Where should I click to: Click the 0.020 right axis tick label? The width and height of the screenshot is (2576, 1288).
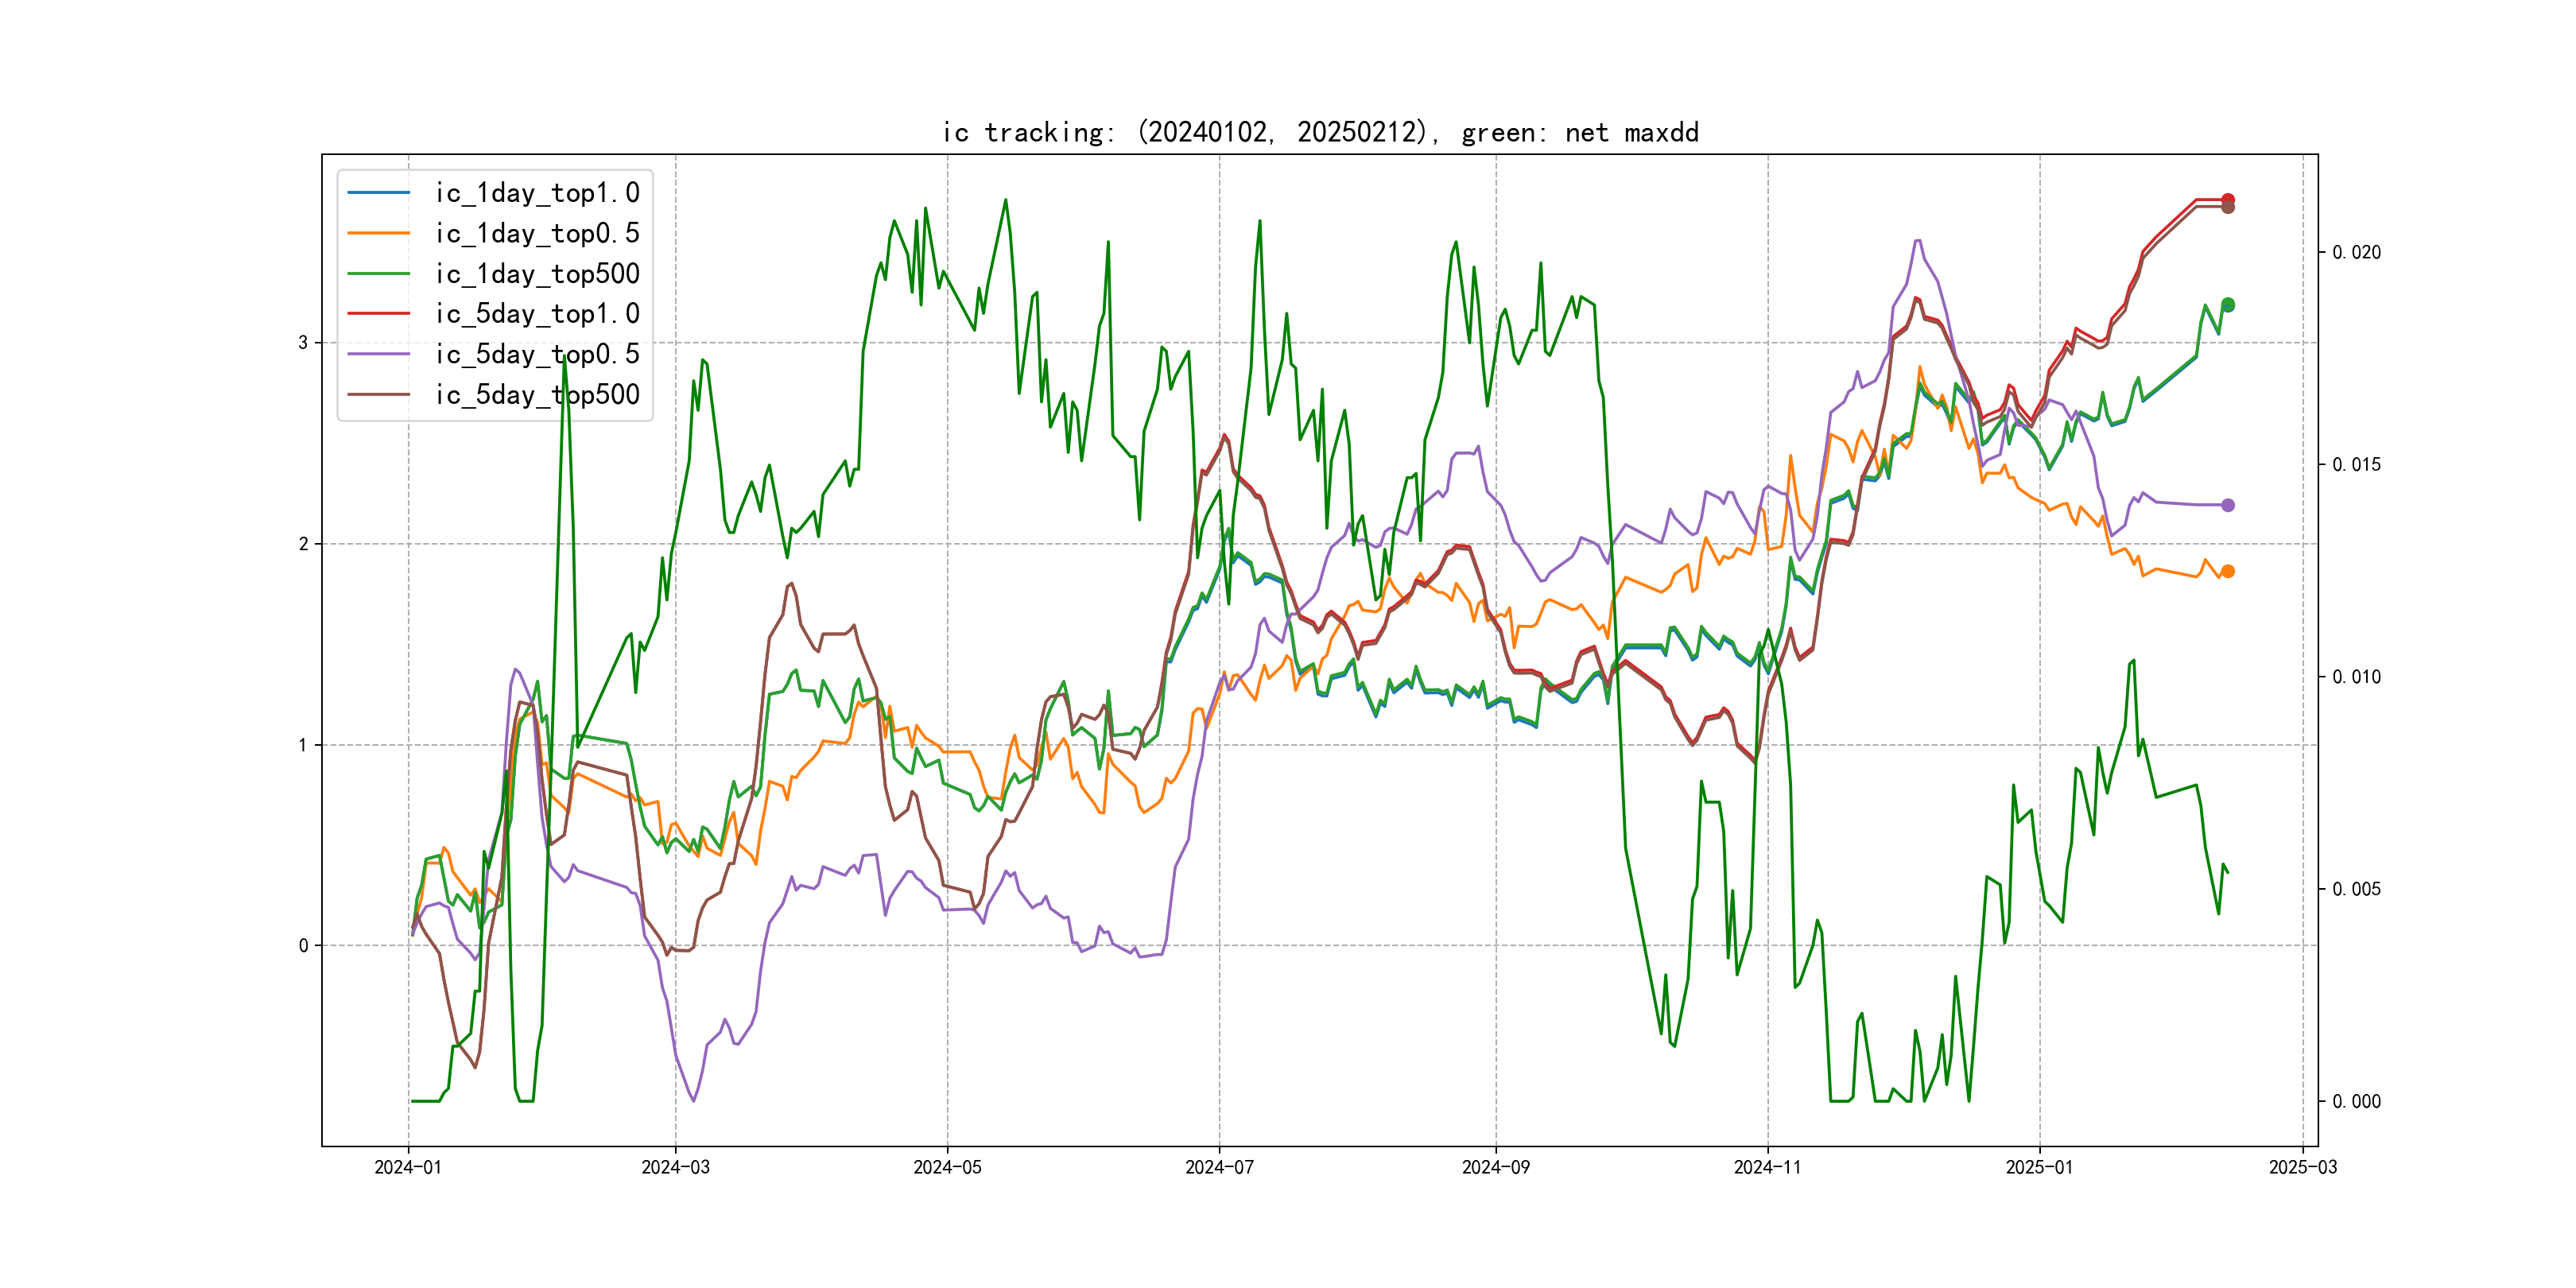tap(2356, 252)
